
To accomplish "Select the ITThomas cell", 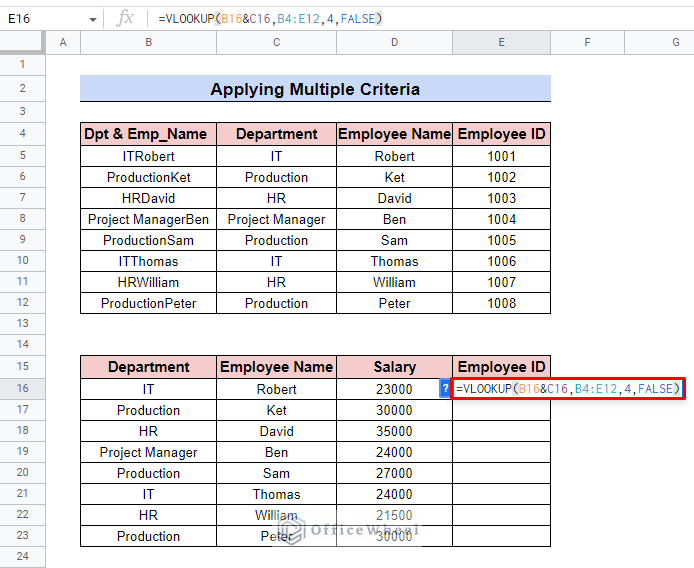I will point(148,261).
